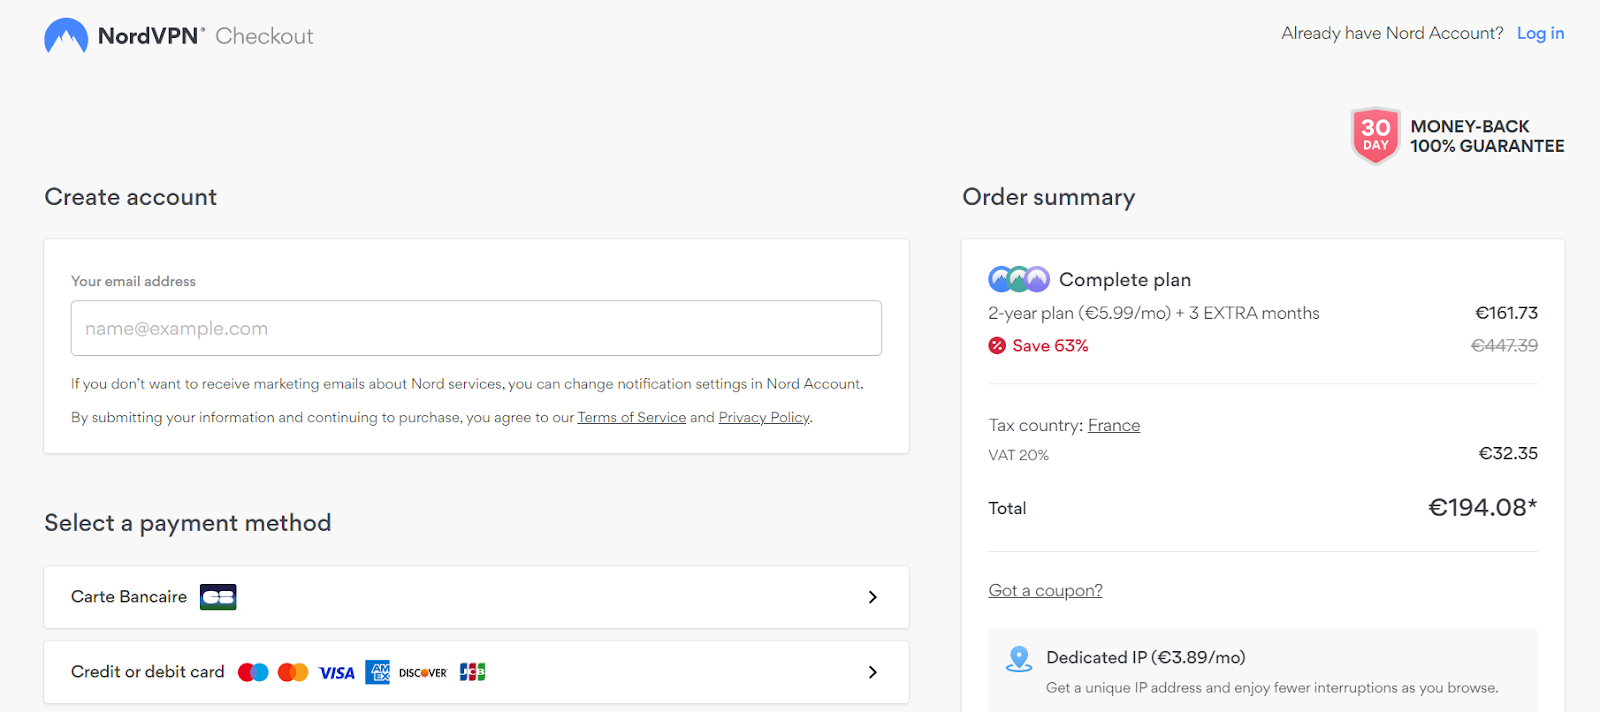Change tax country France link

click(x=1113, y=425)
